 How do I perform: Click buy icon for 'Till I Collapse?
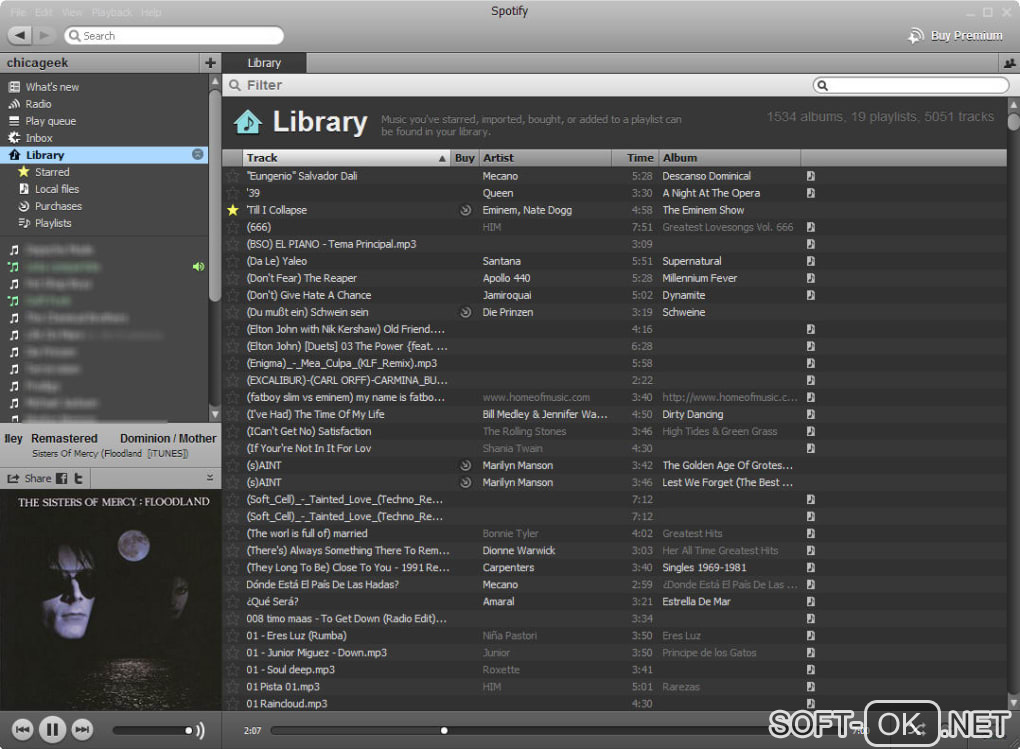465,210
